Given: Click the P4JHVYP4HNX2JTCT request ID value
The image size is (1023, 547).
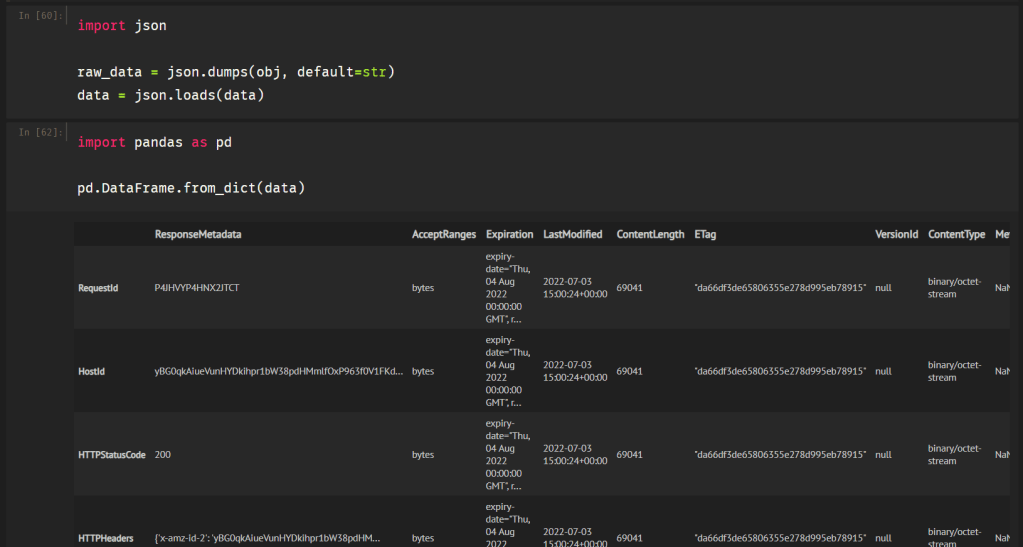Looking at the screenshot, I should [x=197, y=288].
